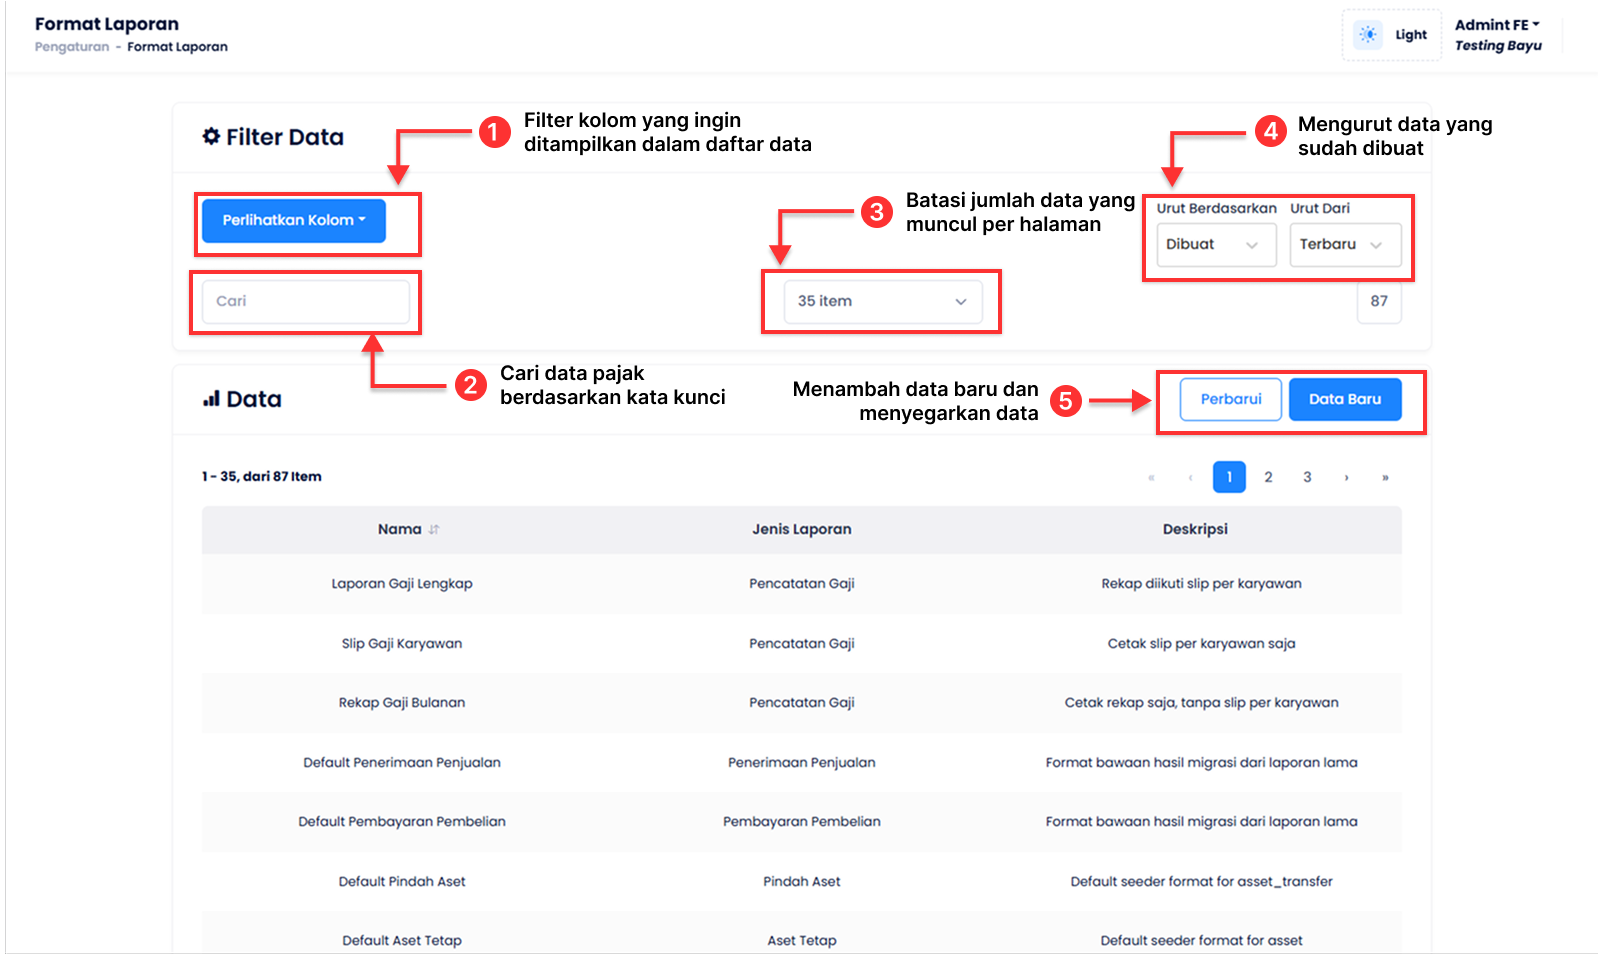Go to page 2 of the list
The height and width of the screenshot is (954, 1598).
click(1268, 477)
